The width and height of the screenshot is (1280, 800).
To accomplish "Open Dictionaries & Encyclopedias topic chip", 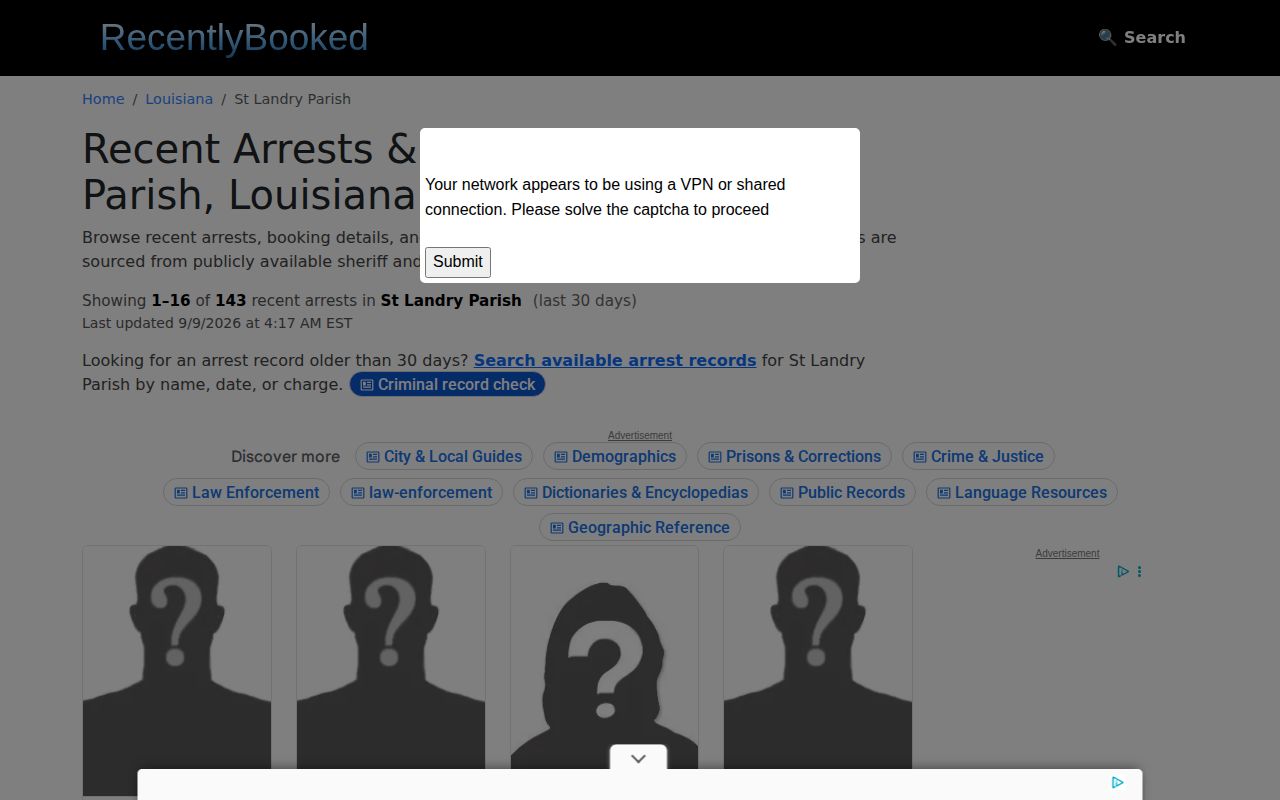I will point(636,493).
